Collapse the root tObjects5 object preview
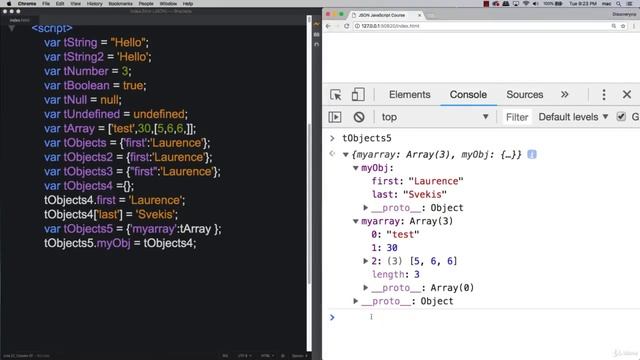Image resolution: width=640 pixels, height=360 pixels. [345, 155]
